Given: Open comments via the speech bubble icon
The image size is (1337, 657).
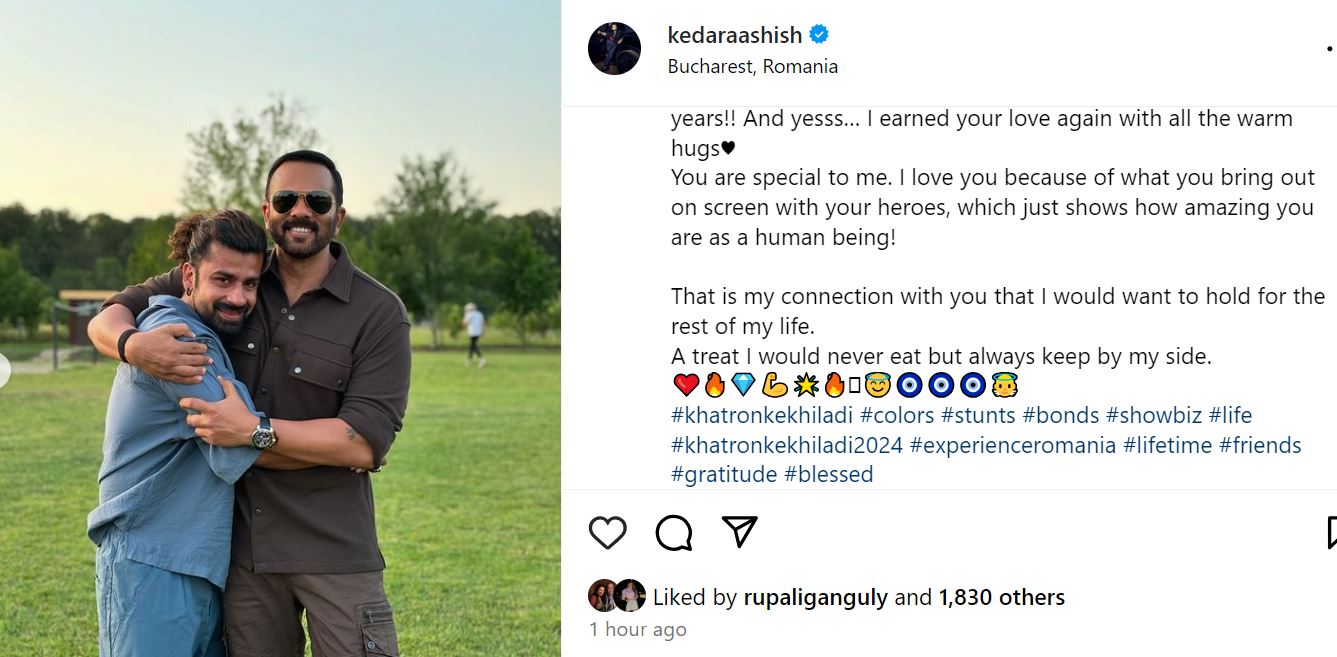Looking at the screenshot, I should click(x=673, y=532).
